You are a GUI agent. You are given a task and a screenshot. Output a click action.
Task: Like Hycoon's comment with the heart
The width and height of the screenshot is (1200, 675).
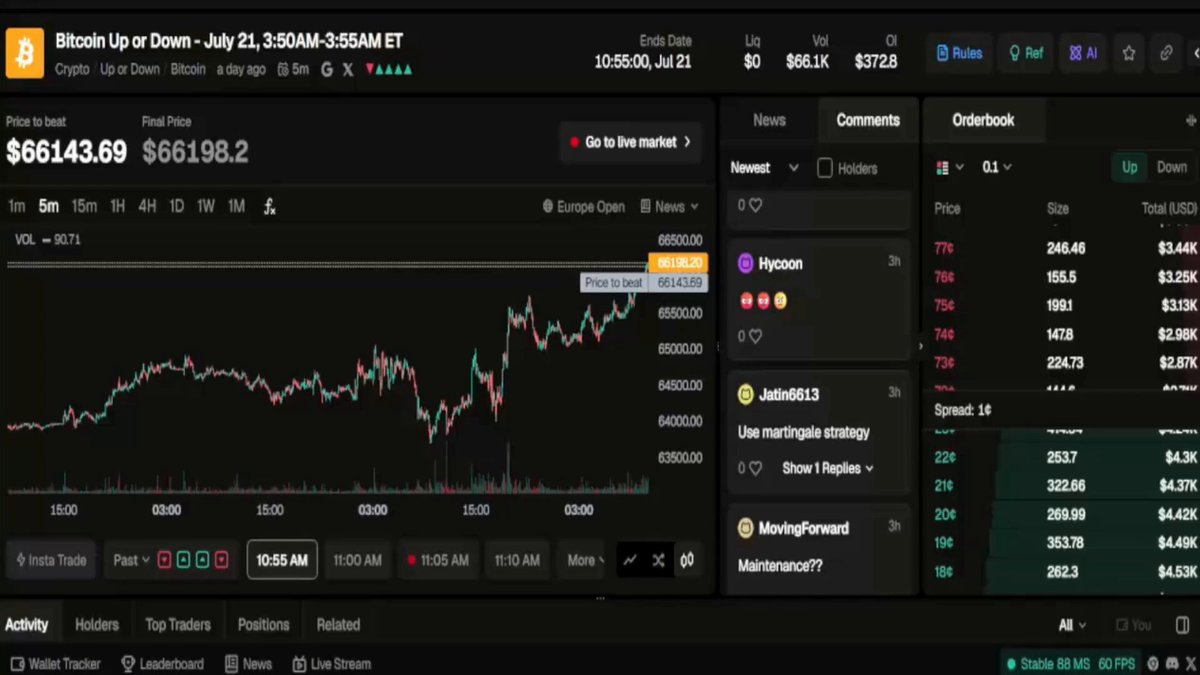click(x=755, y=336)
